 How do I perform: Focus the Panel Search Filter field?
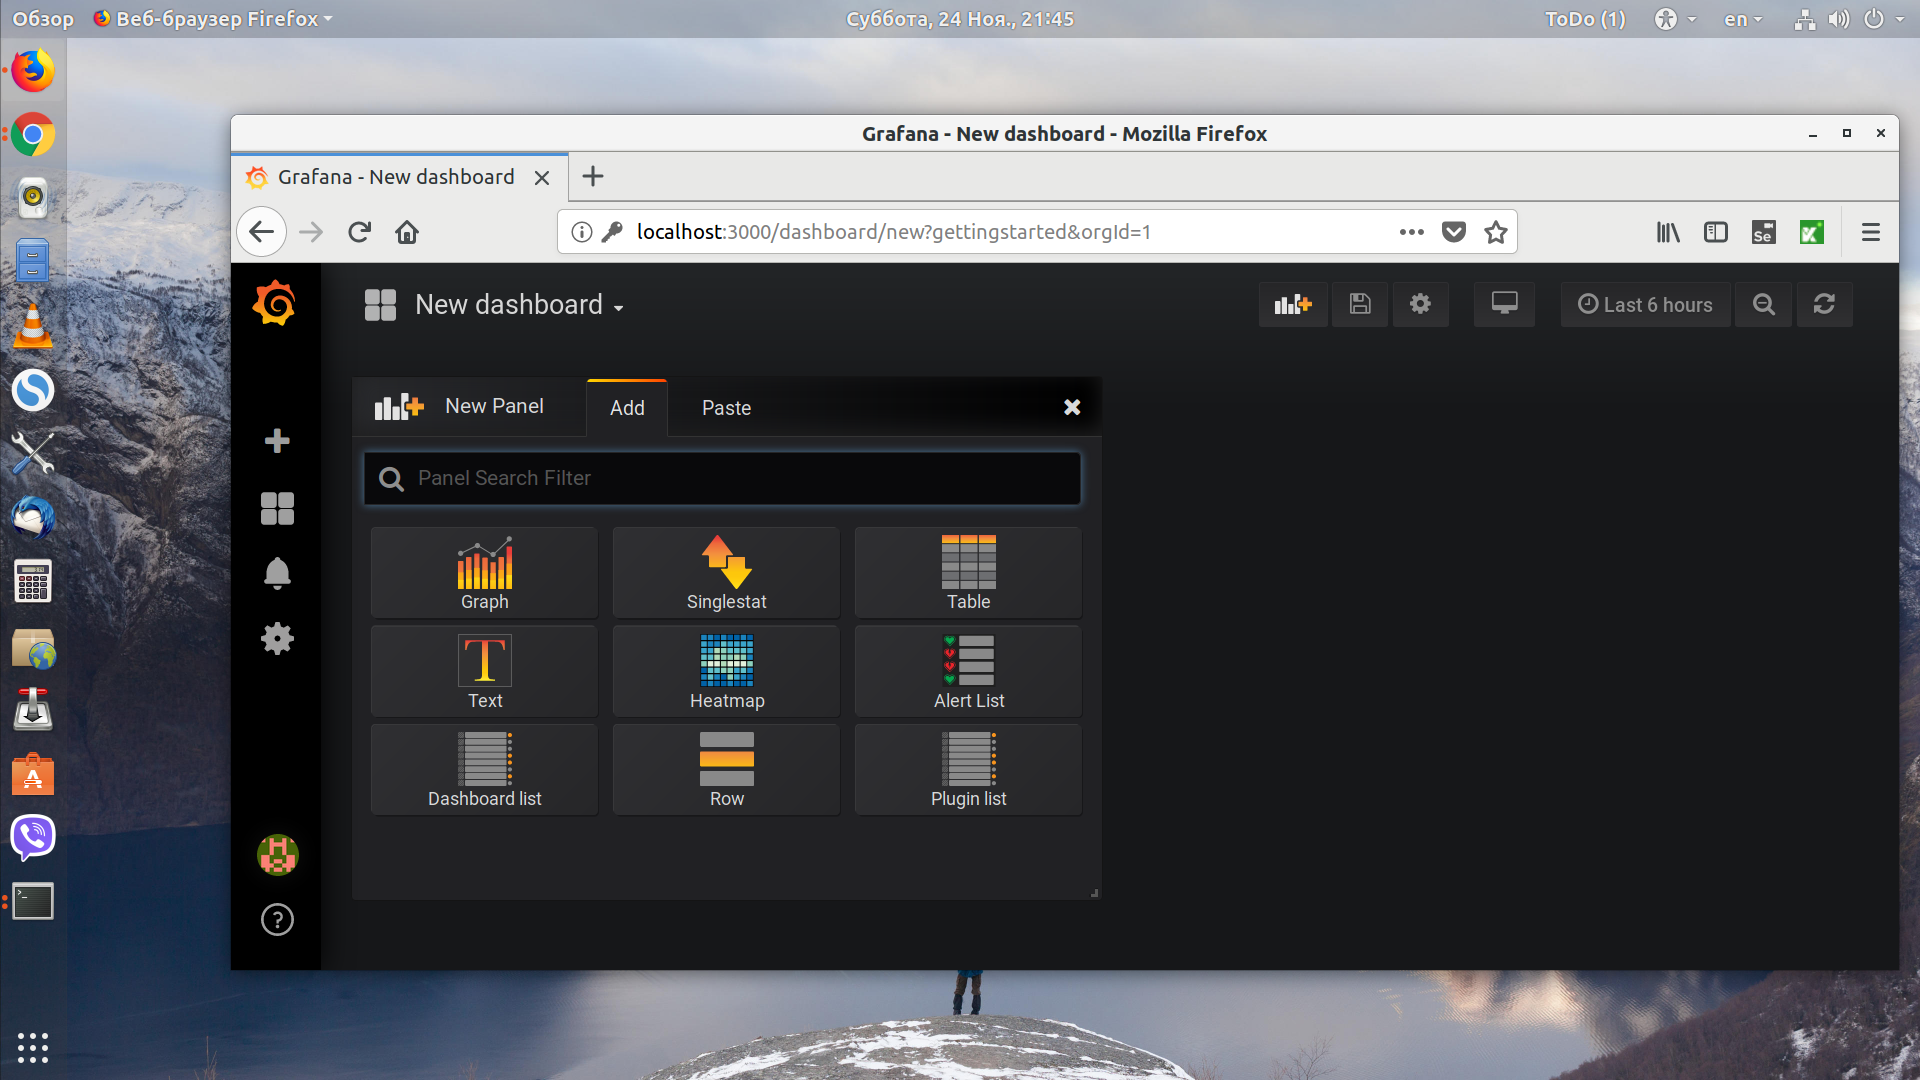(722, 478)
